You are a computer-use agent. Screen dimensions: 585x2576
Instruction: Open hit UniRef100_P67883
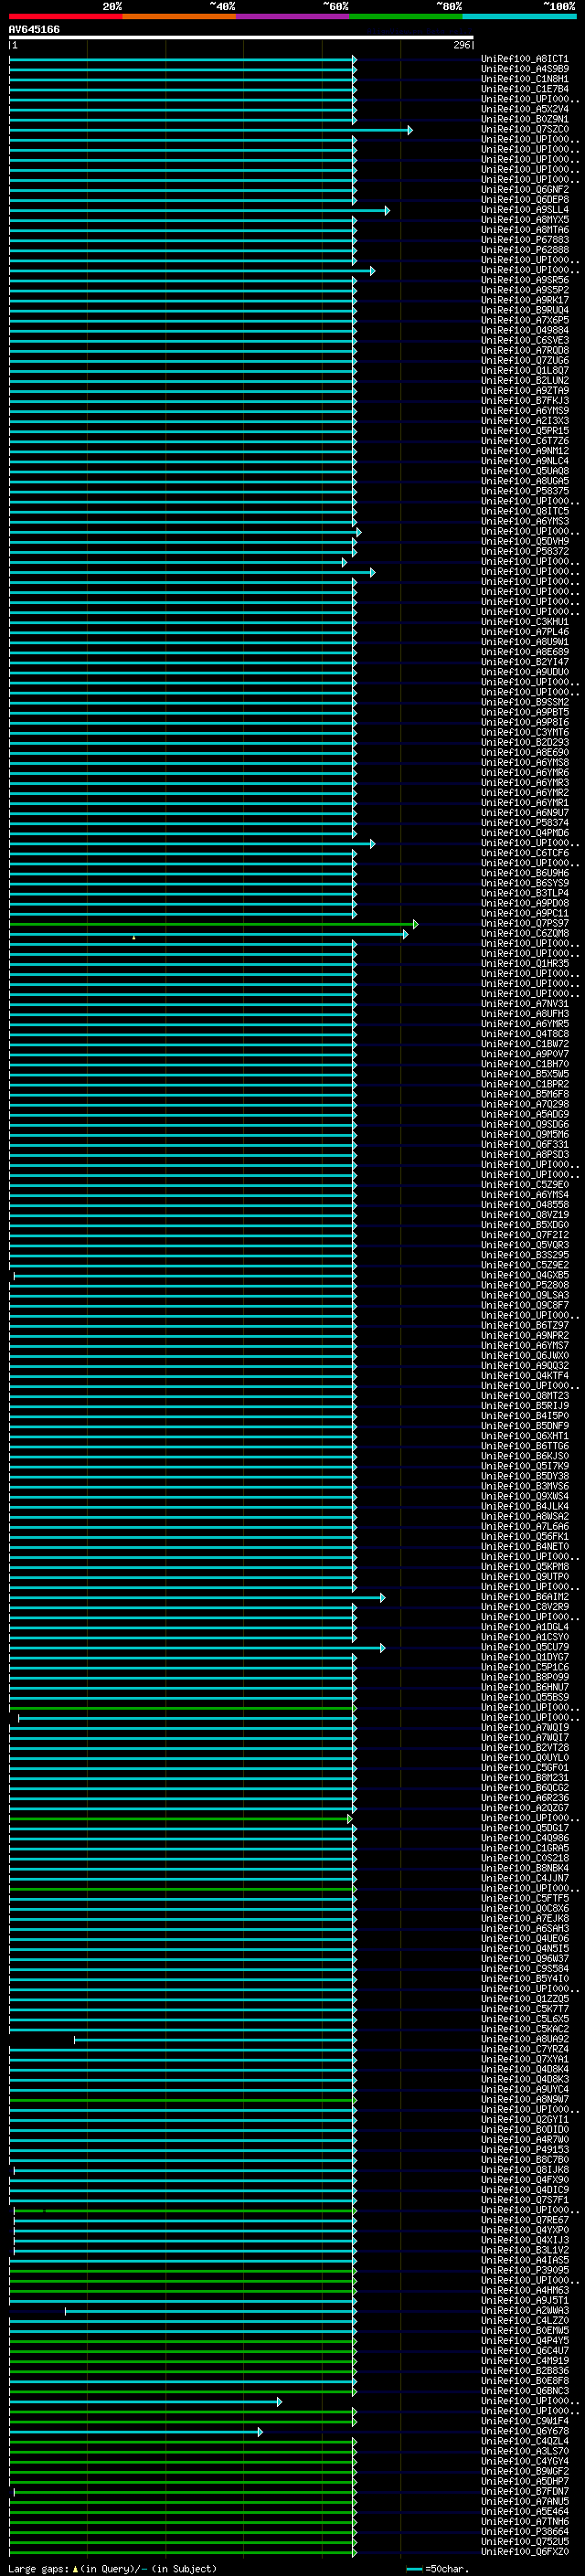pyautogui.click(x=524, y=240)
